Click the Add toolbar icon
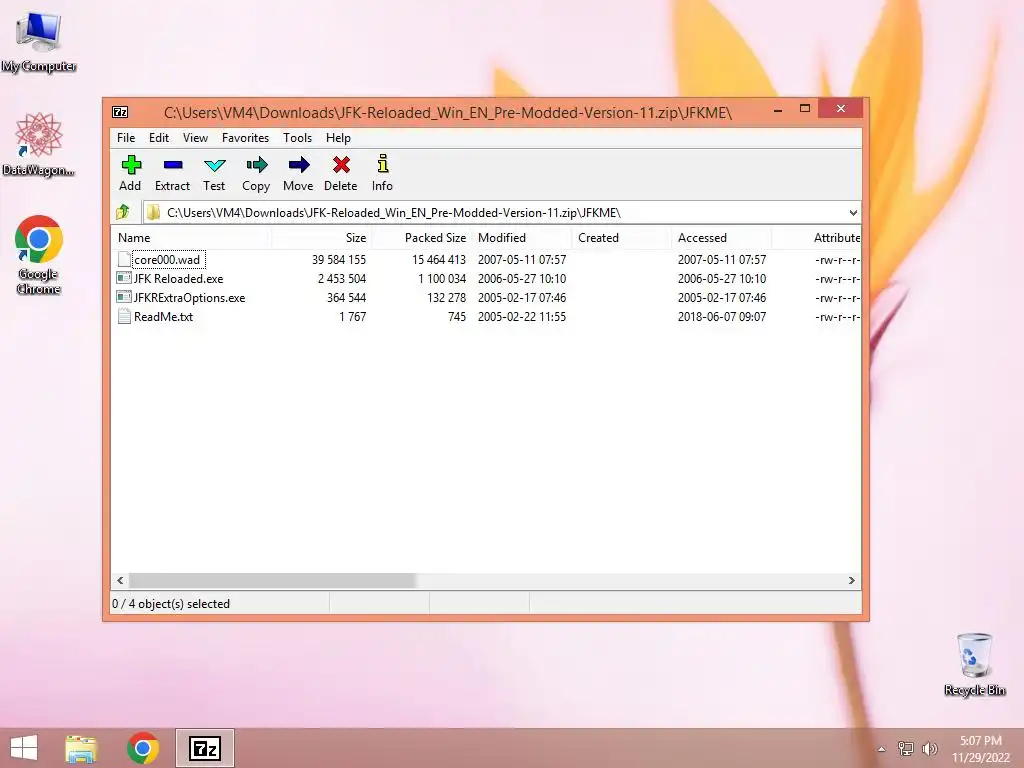 131,165
